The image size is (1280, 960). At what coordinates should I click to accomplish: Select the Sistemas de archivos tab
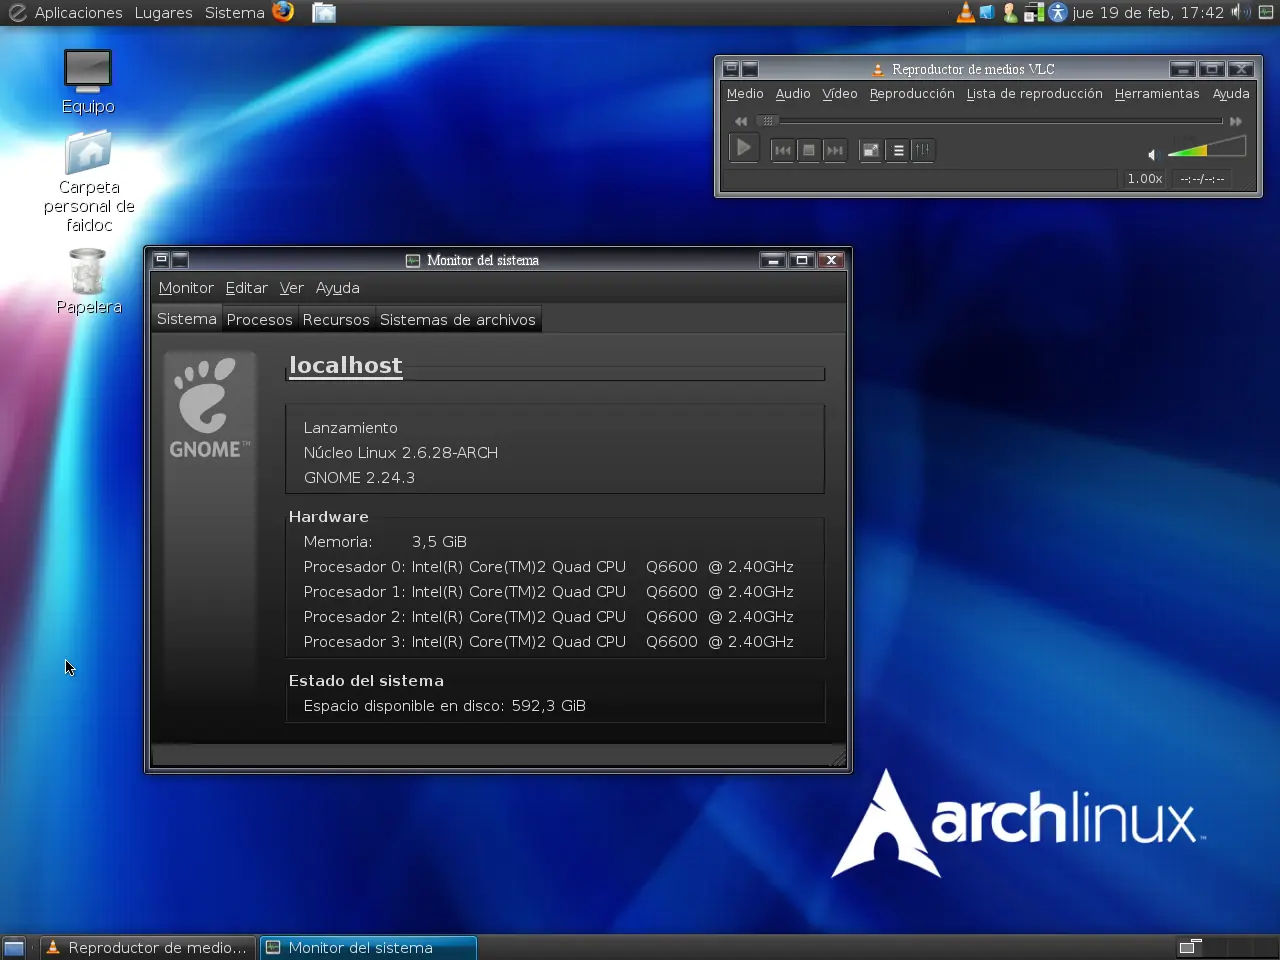coord(457,320)
